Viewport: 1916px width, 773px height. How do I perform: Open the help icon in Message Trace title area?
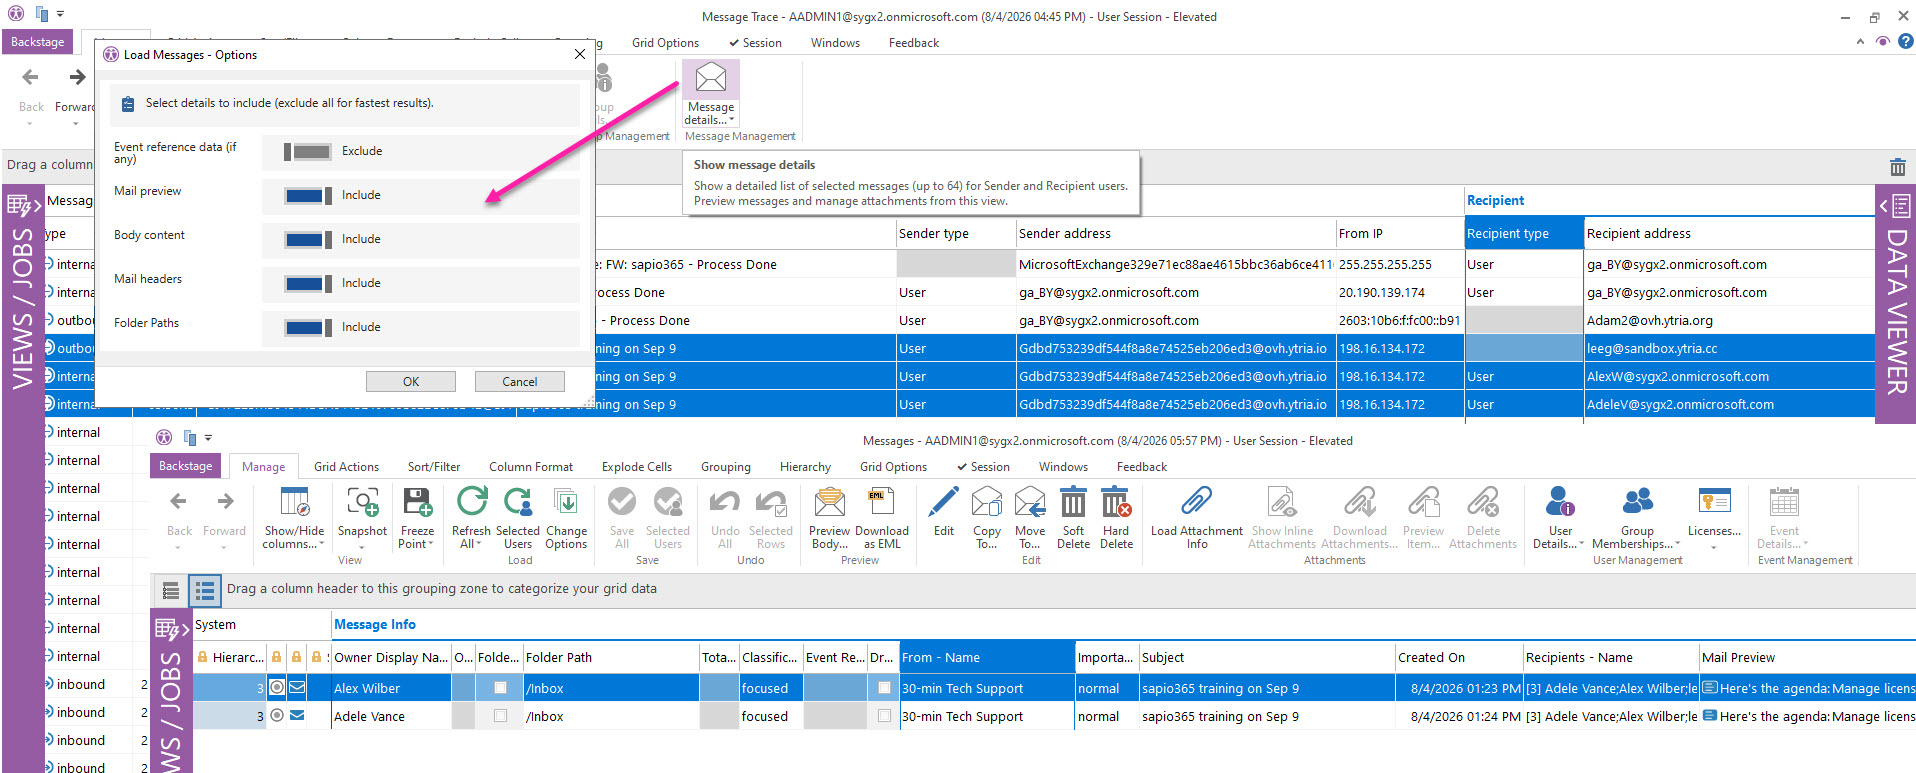[1905, 42]
